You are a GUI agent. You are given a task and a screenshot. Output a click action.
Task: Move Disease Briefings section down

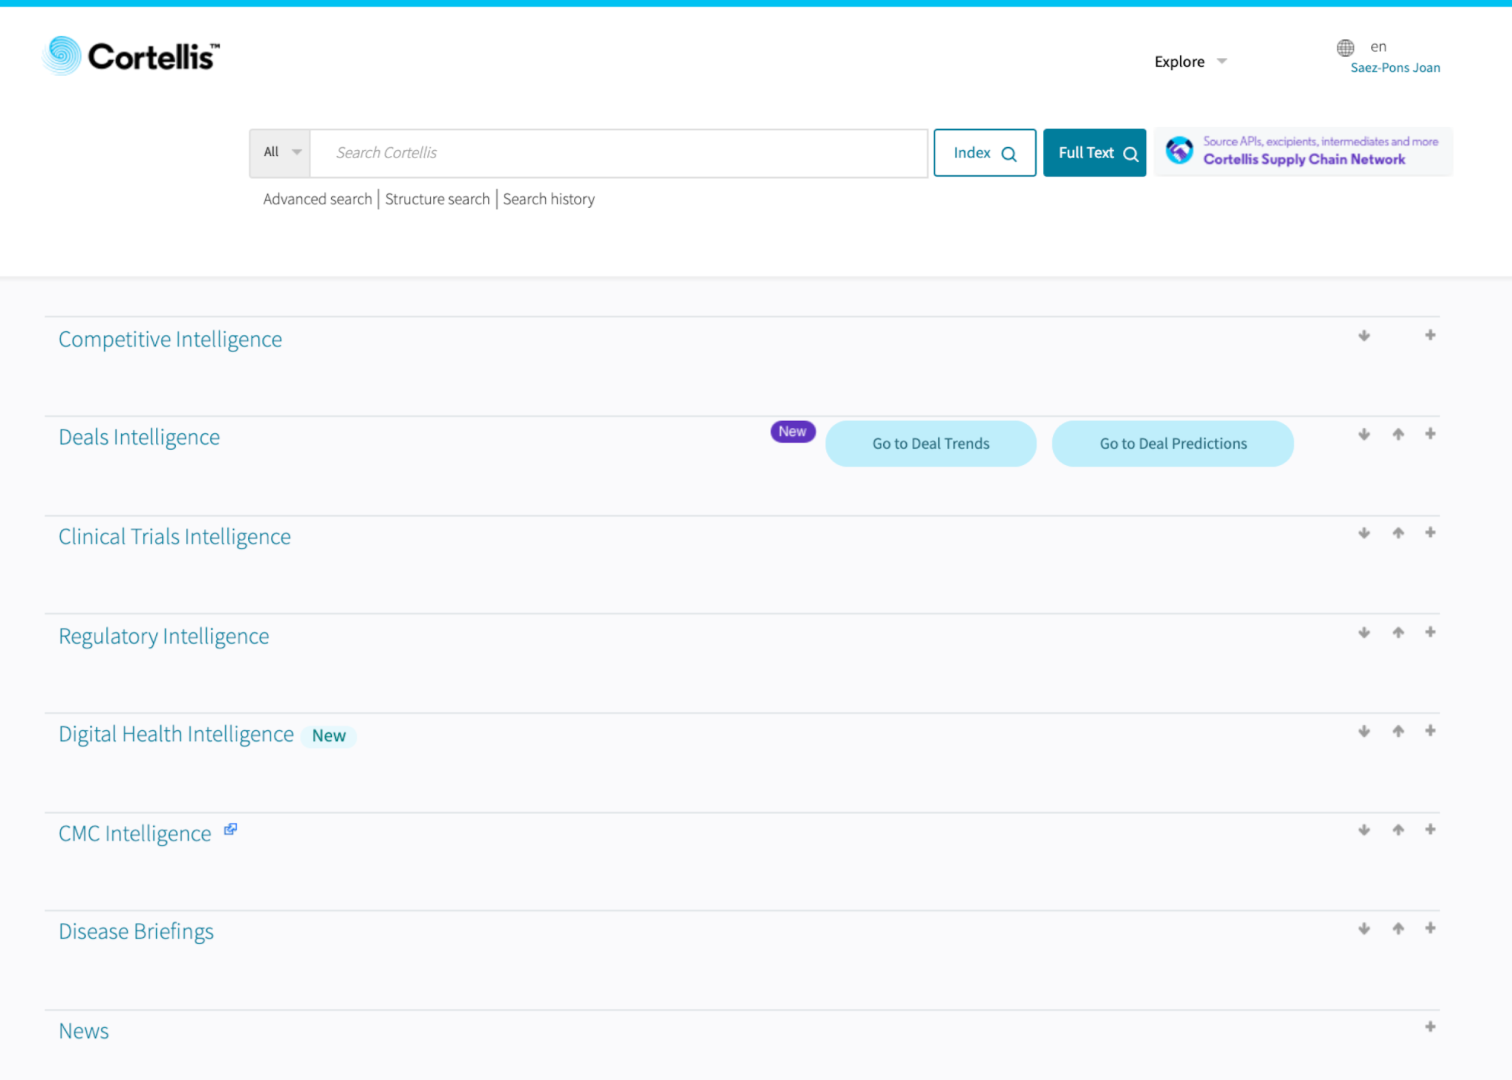pyautogui.click(x=1364, y=929)
